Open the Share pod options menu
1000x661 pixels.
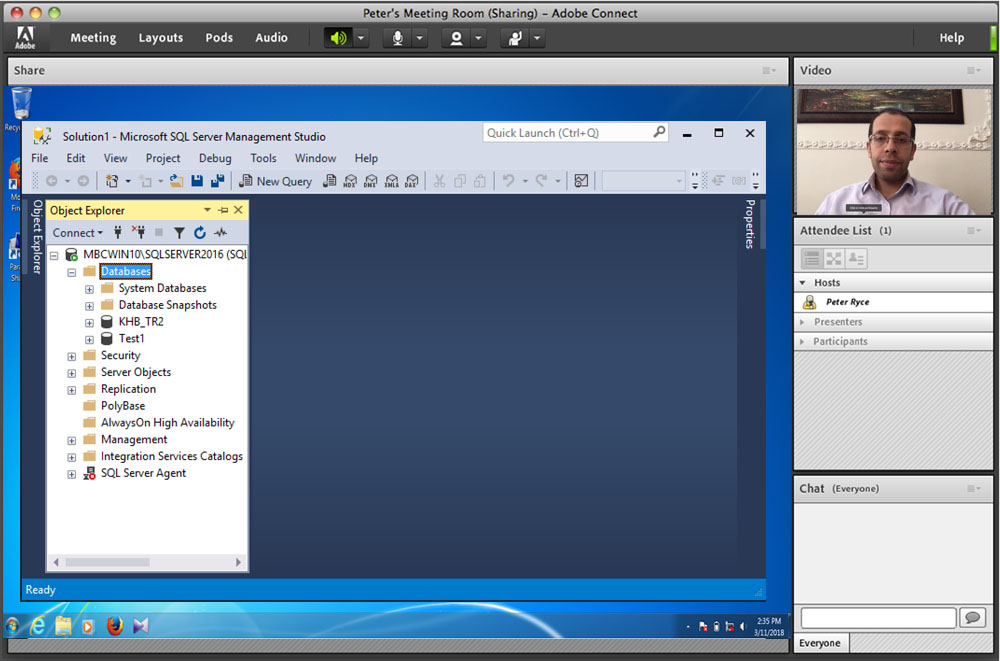pyautogui.click(x=769, y=71)
